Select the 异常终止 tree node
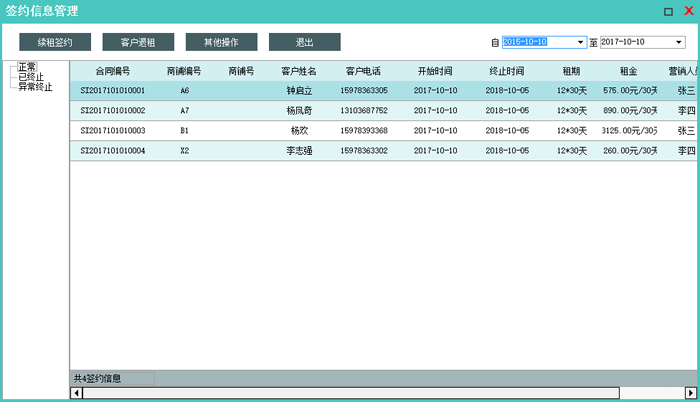Screen dimensions: 700x402 tap(34, 85)
